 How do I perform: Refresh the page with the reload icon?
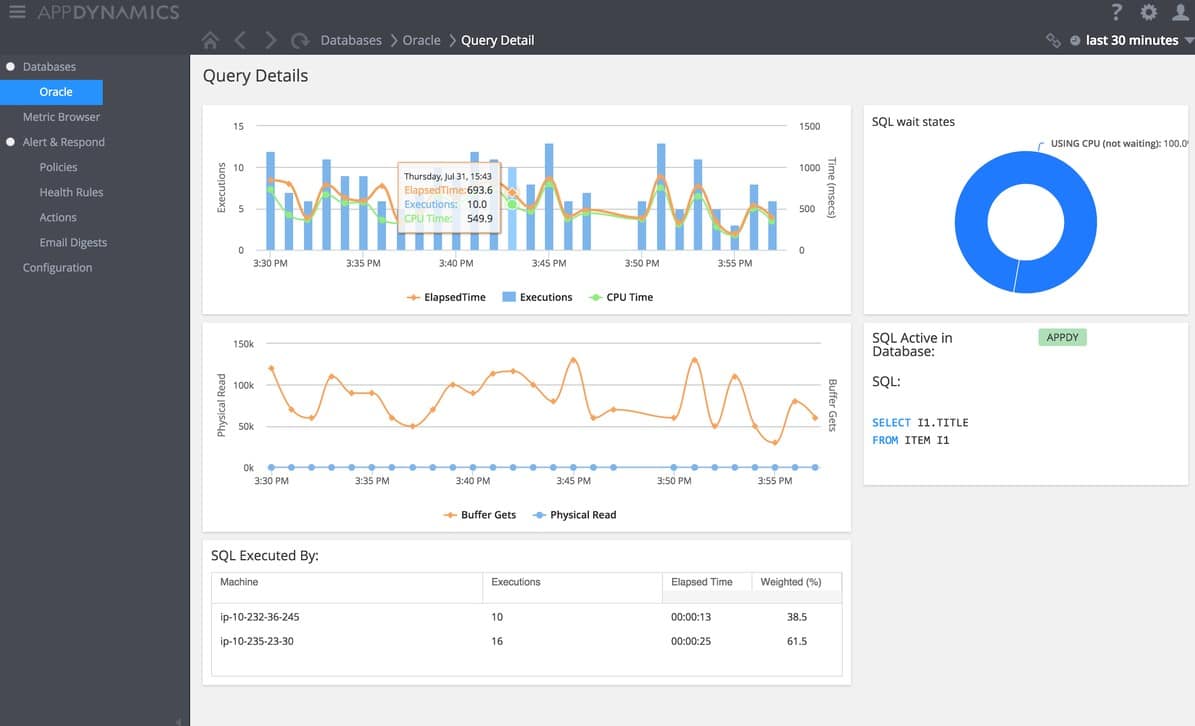coord(300,40)
